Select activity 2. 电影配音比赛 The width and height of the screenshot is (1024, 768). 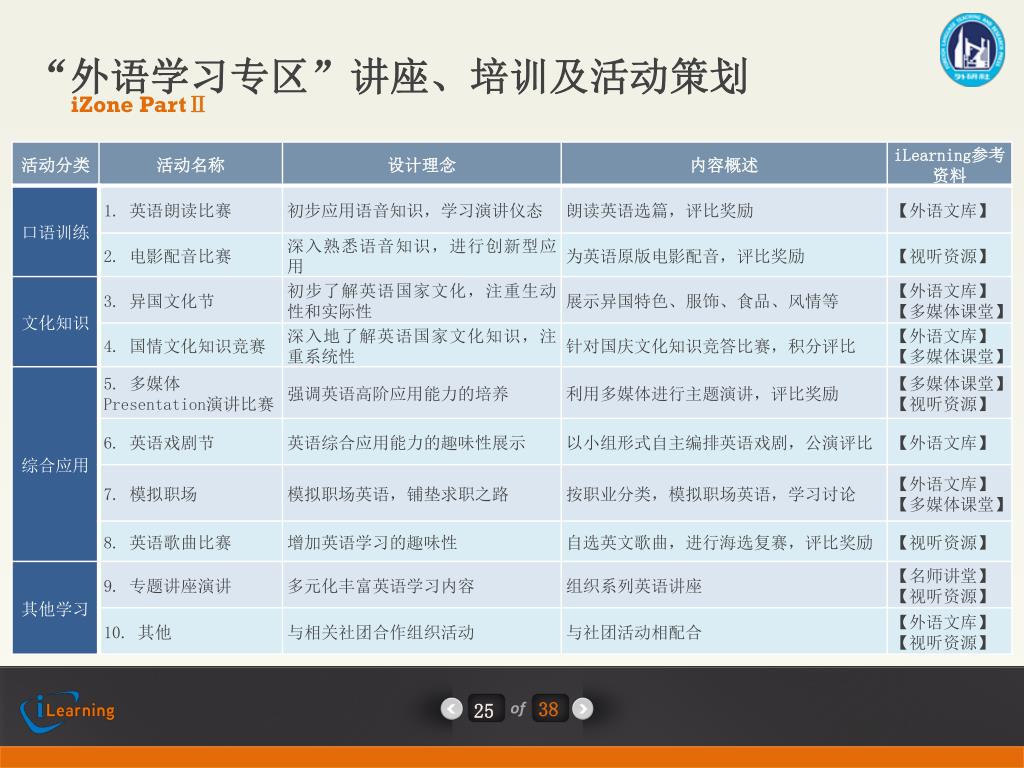[x=191, y=255]
